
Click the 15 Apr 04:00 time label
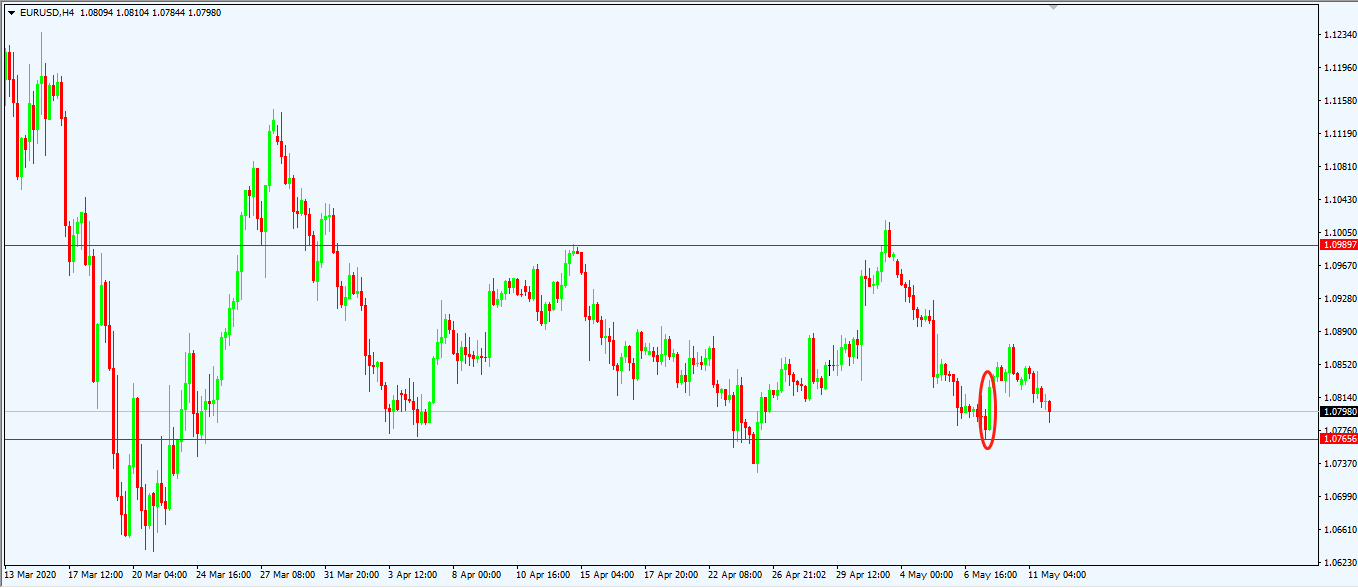607,575
